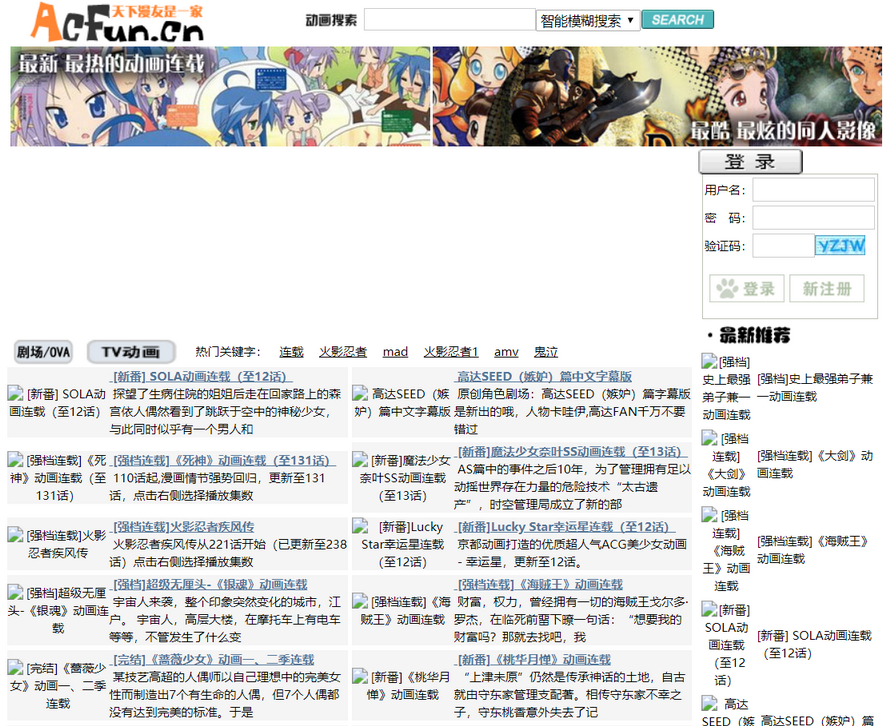This screenshot has width=887, height=726.
Task: Open the [新番] SOLA动画连载（至12话）title link
Action: [x=200, y=376]
